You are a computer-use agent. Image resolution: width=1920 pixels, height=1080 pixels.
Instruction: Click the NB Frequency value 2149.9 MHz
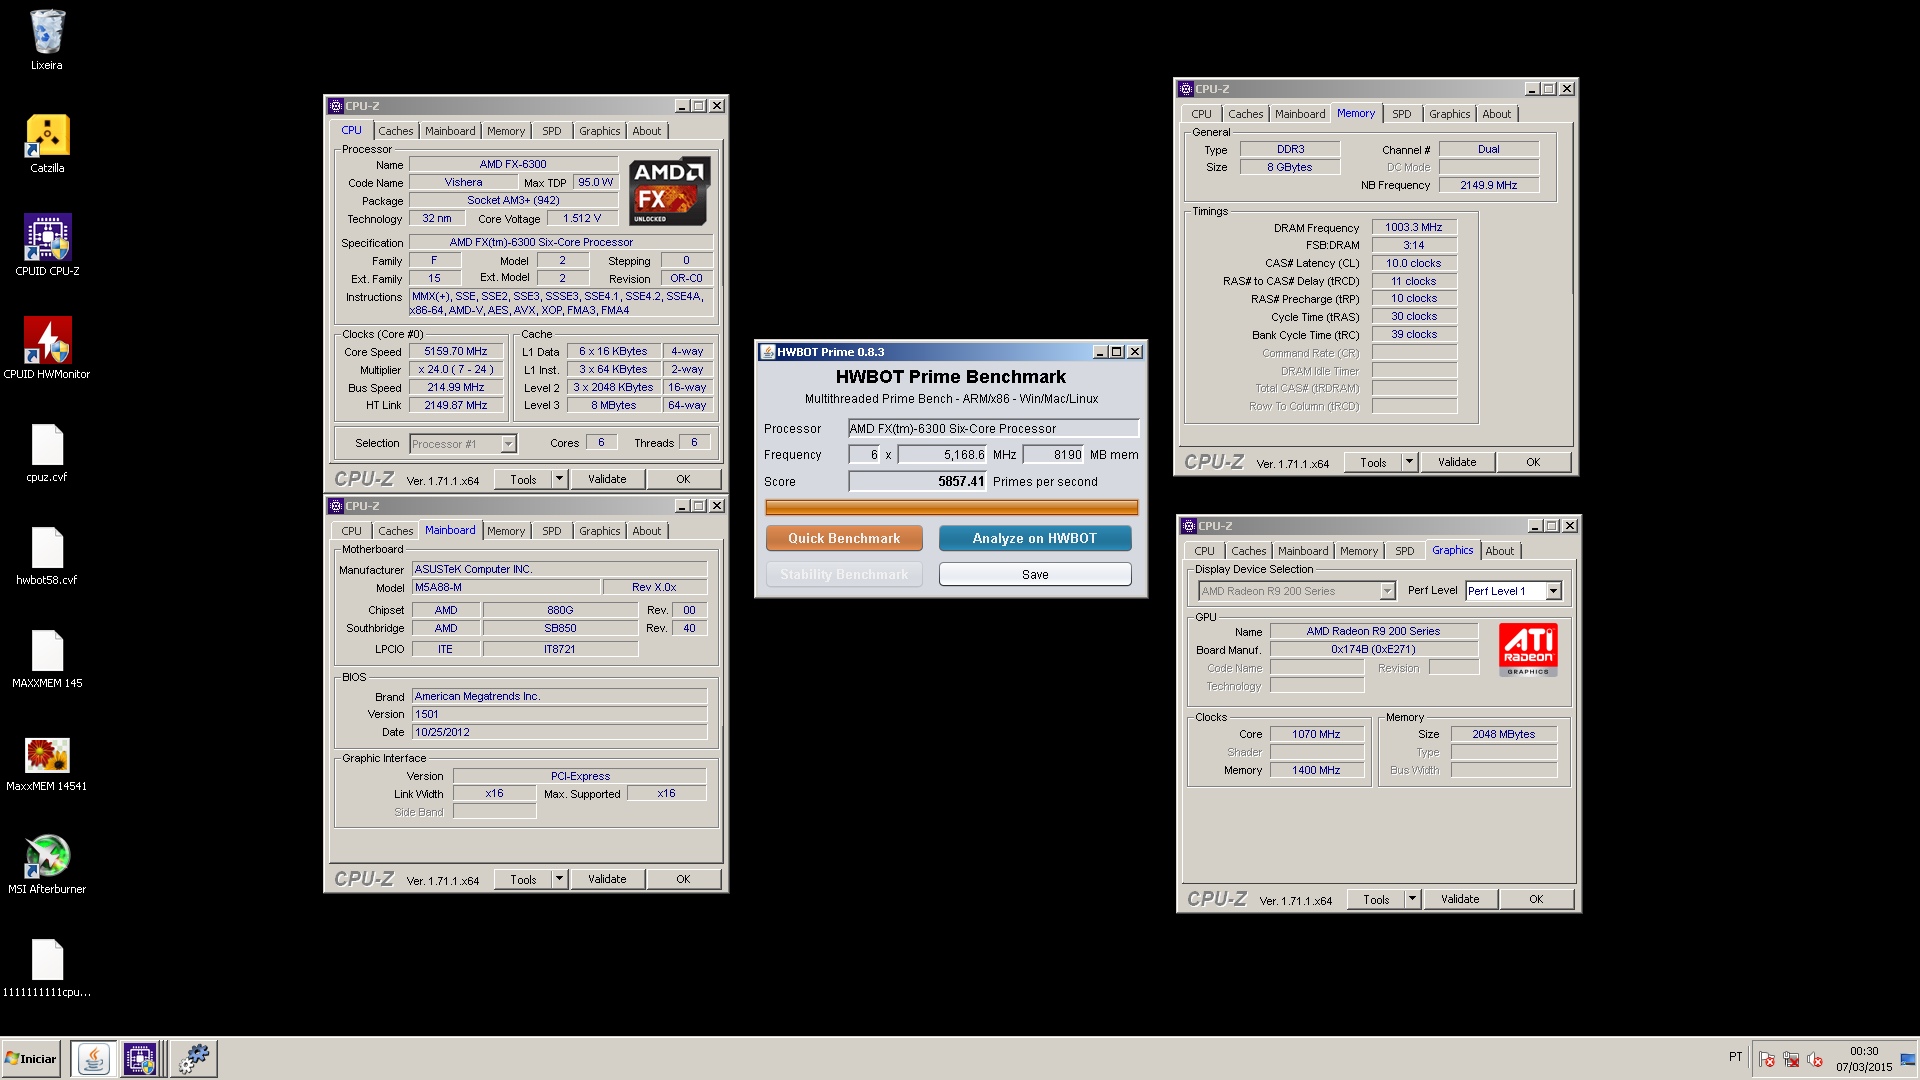(x=1488, y=185)
